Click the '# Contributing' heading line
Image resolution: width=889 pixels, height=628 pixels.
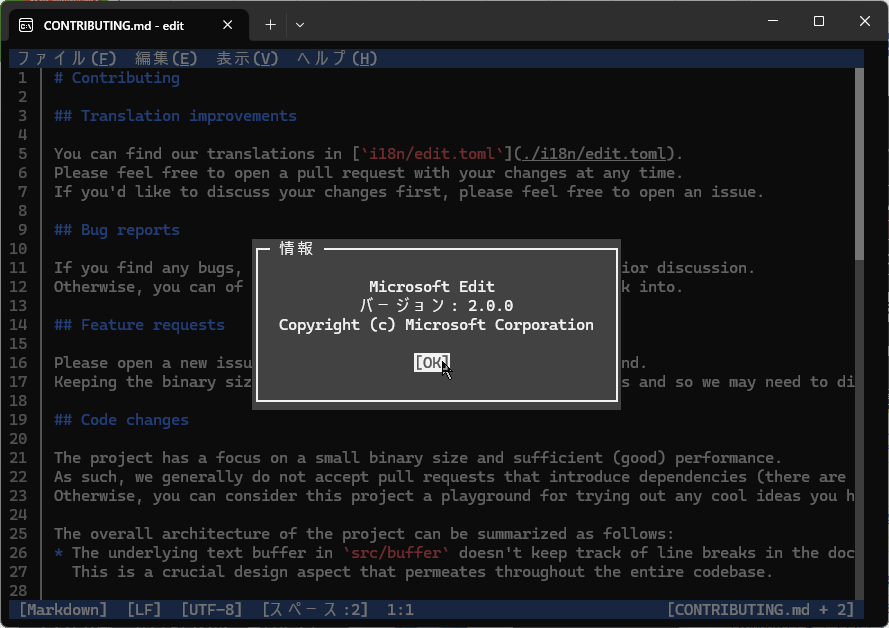pyautogui.click(x=117, y=78)
